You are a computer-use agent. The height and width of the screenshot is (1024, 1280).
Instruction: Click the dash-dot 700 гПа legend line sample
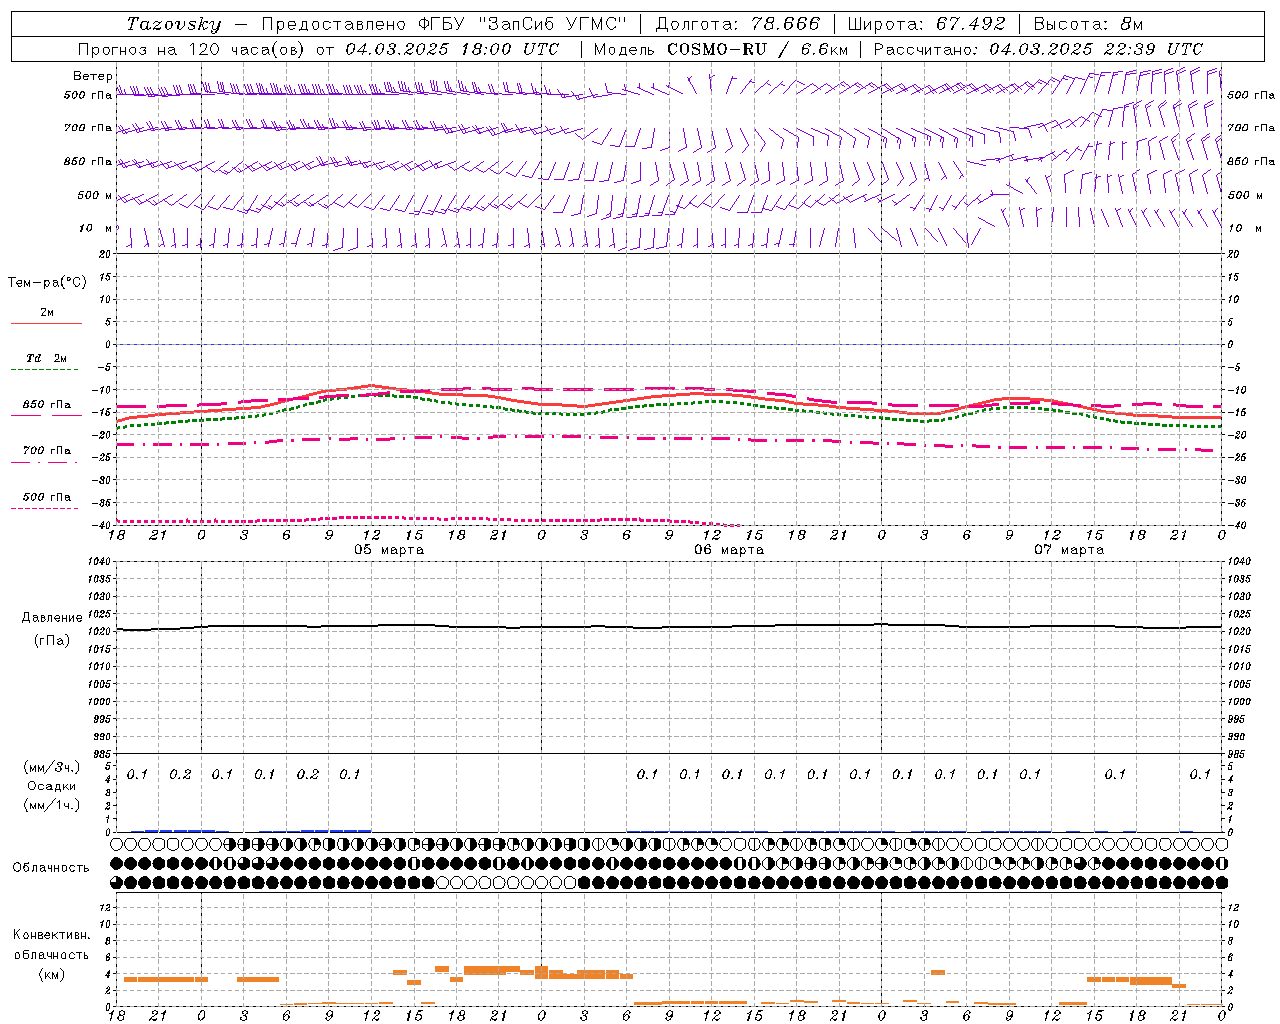(44, 462)
